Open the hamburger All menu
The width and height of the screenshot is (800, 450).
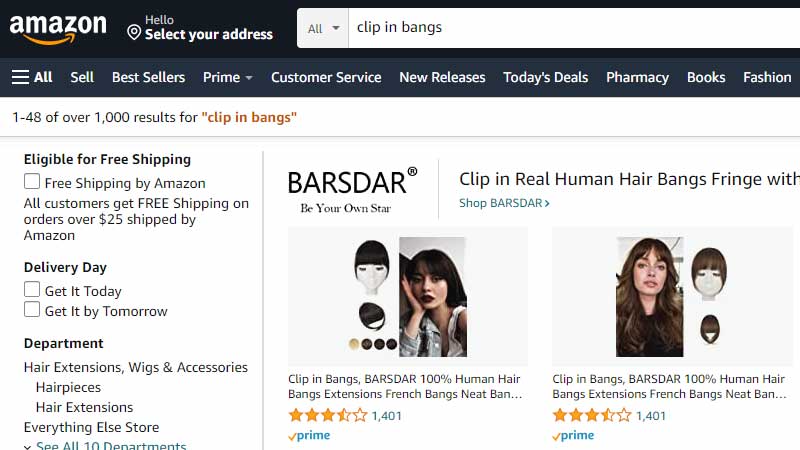coord(32,77)
